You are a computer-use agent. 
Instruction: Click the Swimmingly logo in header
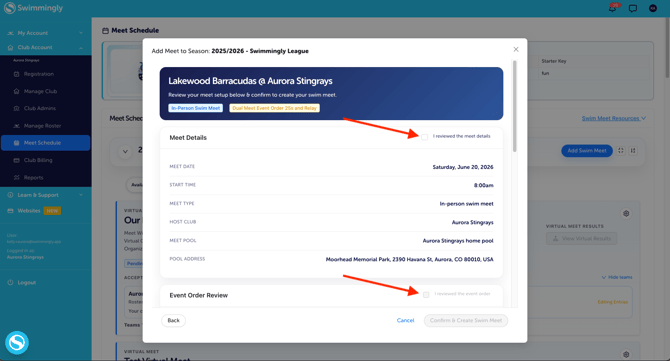[33, 8]
